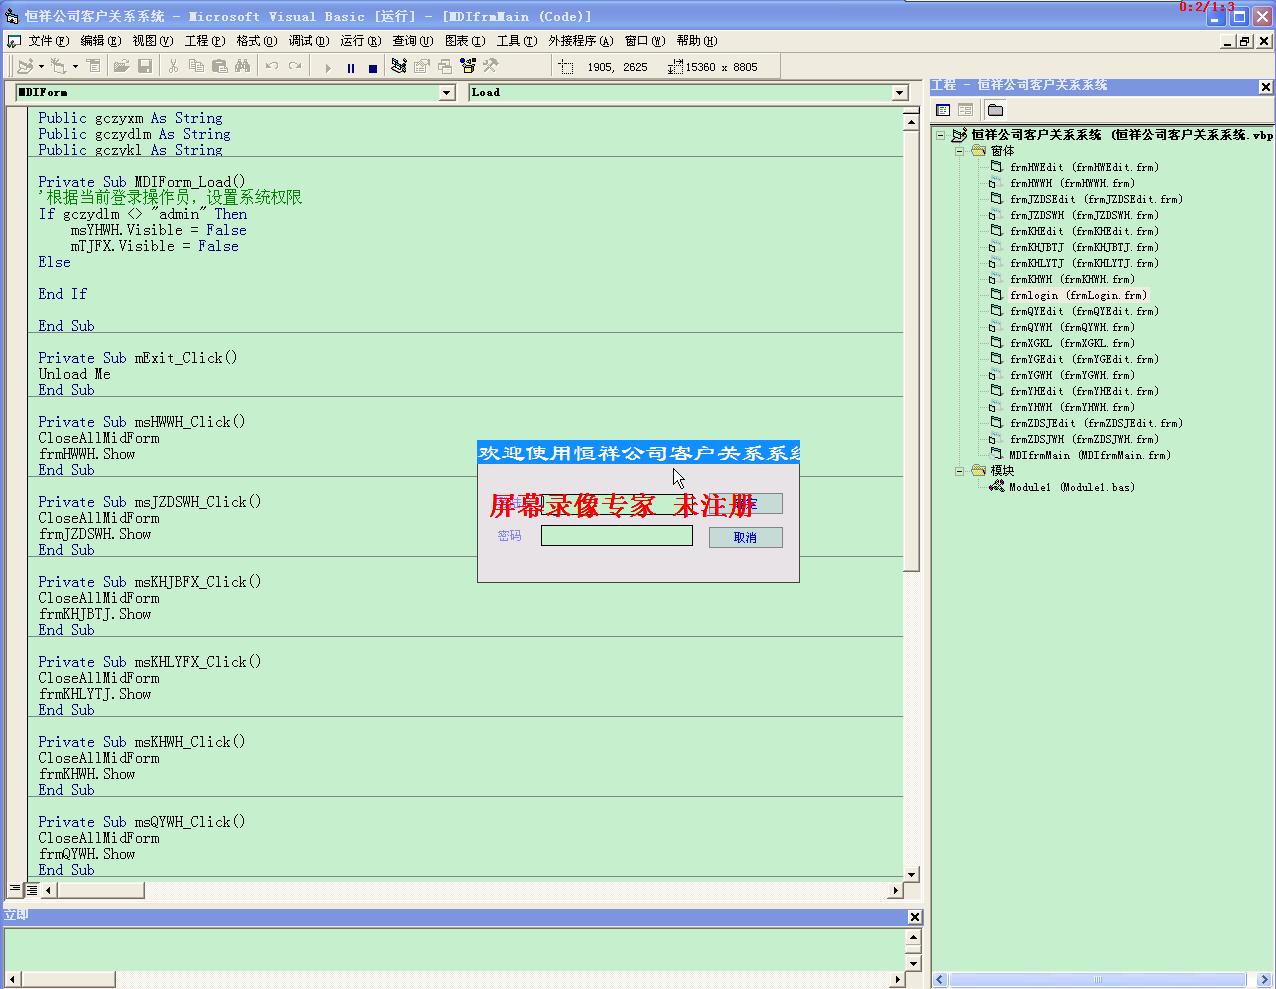
Task: Open the Object Browser toolbar icon
Action: point(468,66)
